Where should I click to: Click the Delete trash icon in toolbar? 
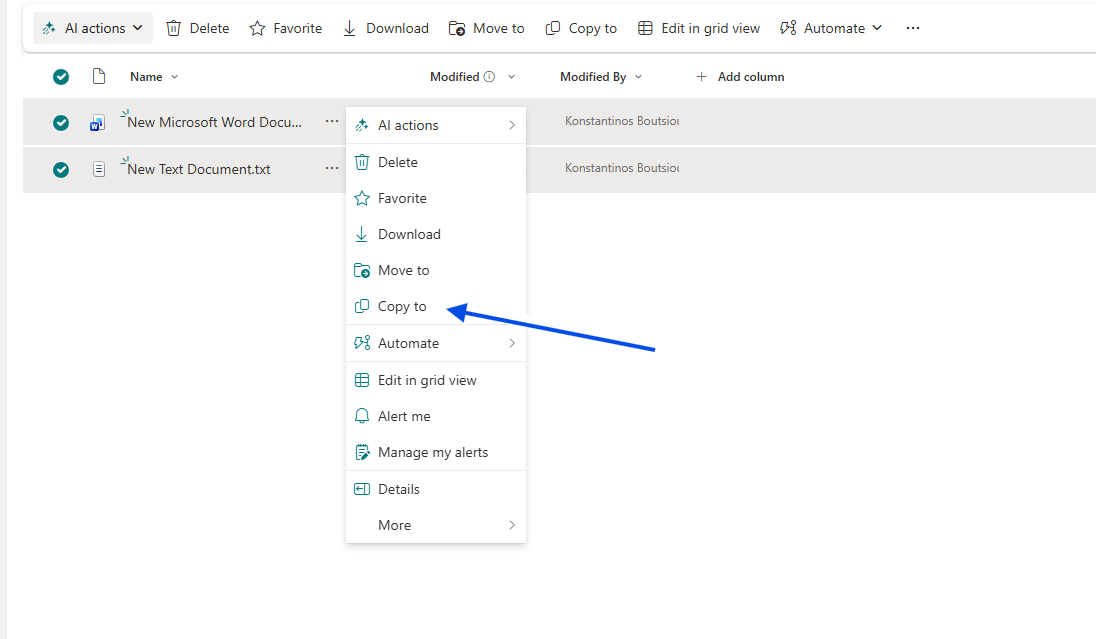coord(173,28)
